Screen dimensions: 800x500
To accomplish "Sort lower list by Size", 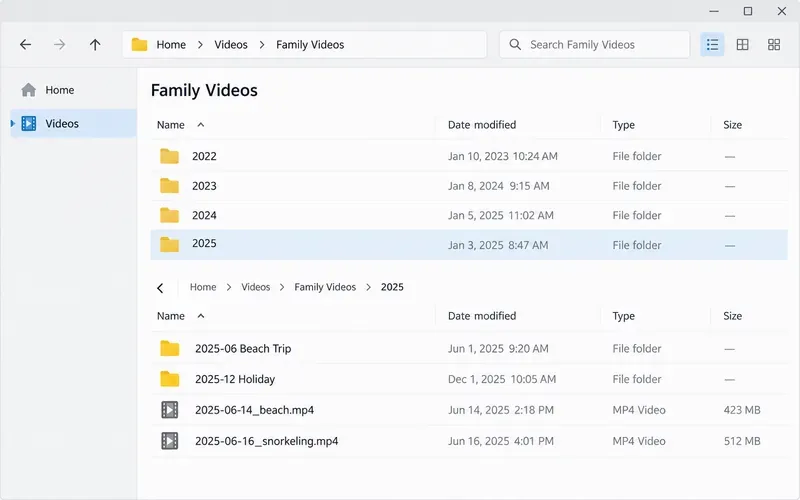I will (x=732, y=316).
